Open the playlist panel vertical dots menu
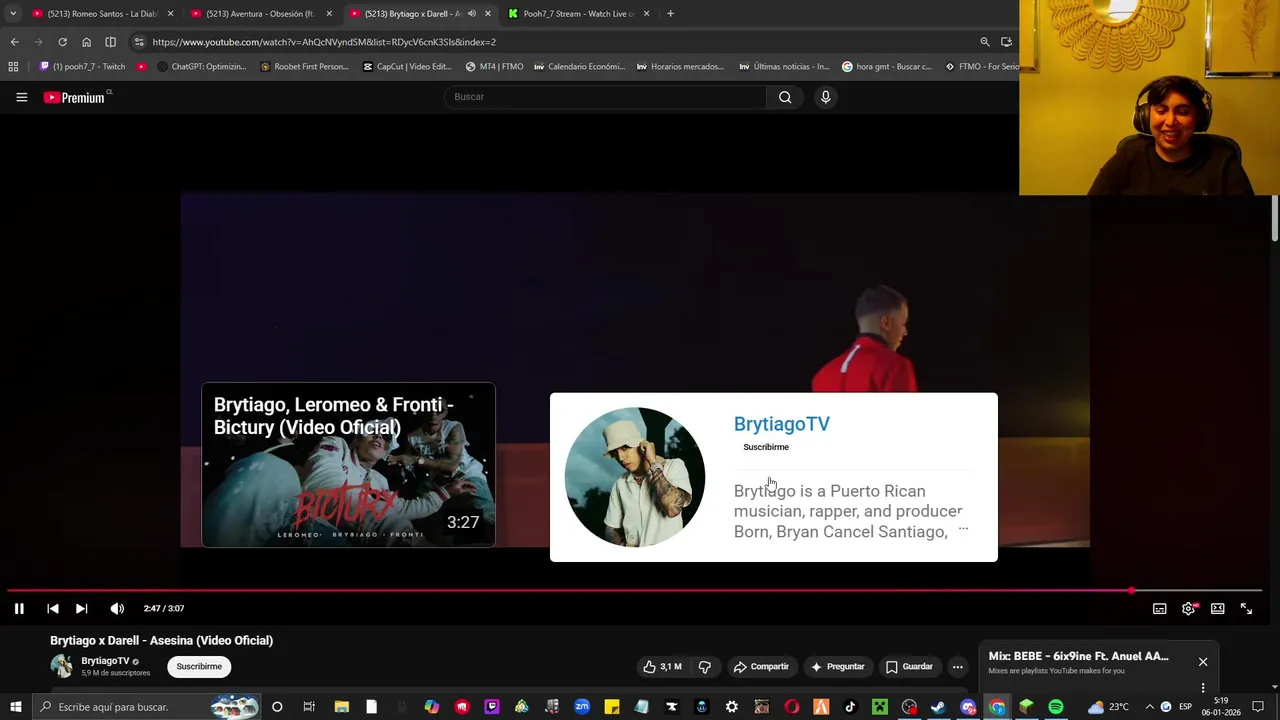 1203,688
